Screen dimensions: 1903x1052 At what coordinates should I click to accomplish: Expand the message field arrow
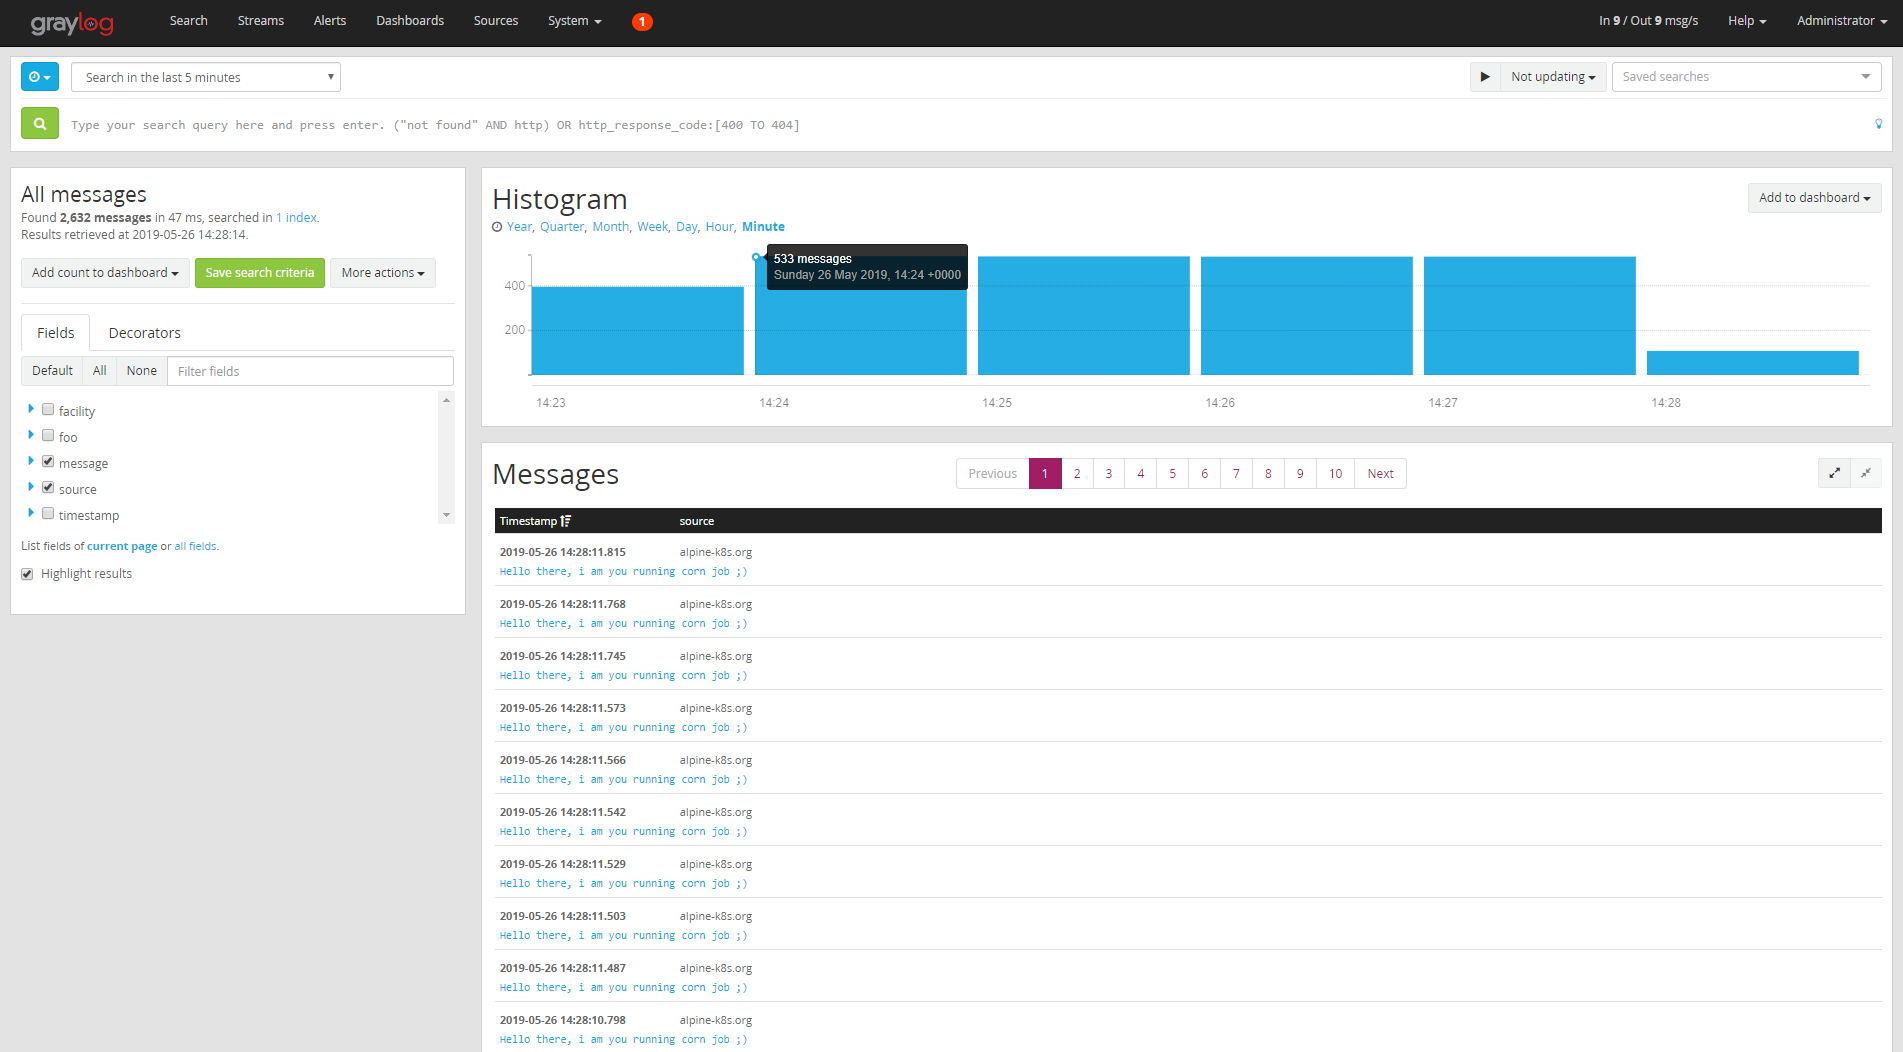[x=31, y=461]
